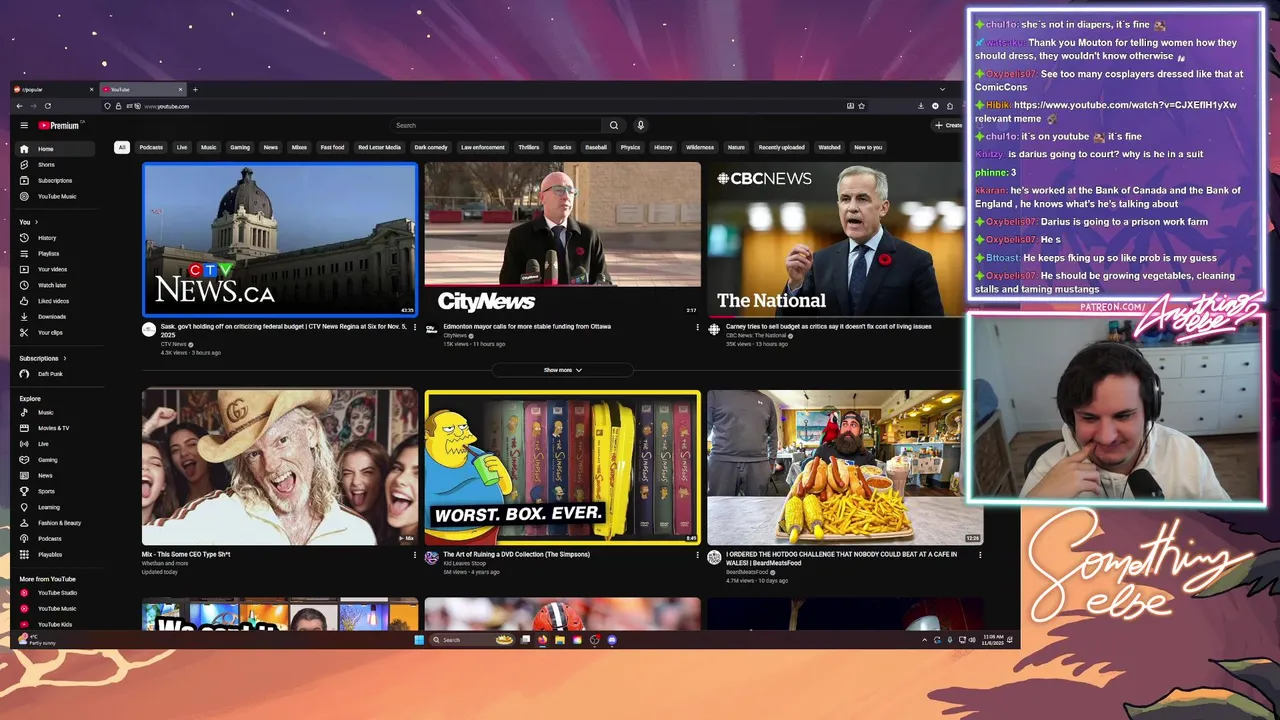Open the YouTube hamburger guide menu
1280x720 pixels.
tap(24, 125)
